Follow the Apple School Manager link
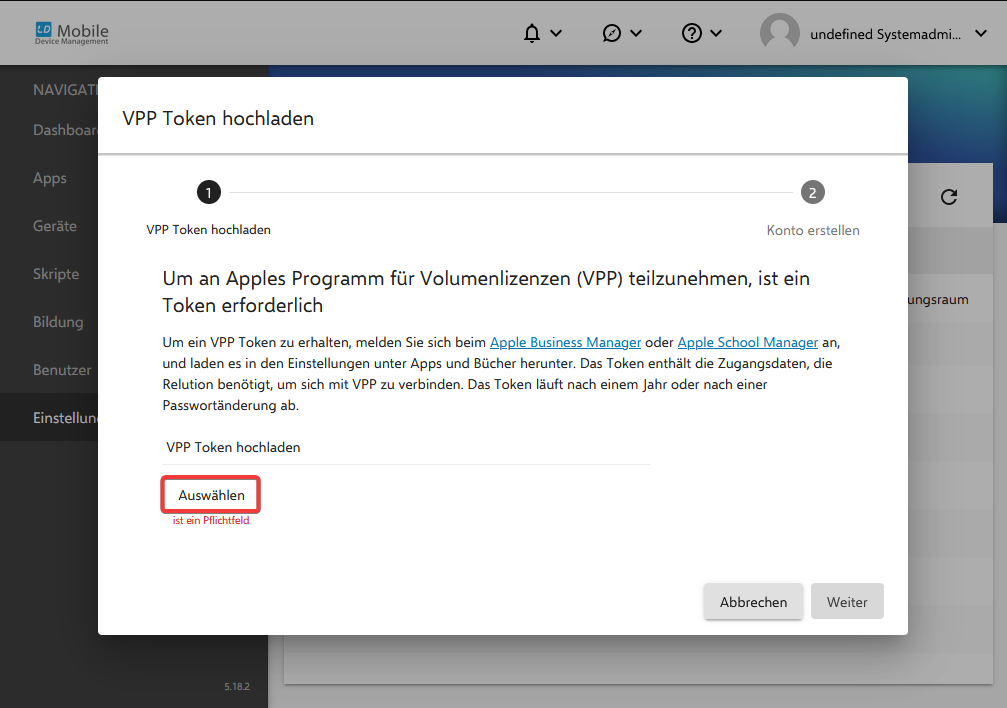 point(748,342)
